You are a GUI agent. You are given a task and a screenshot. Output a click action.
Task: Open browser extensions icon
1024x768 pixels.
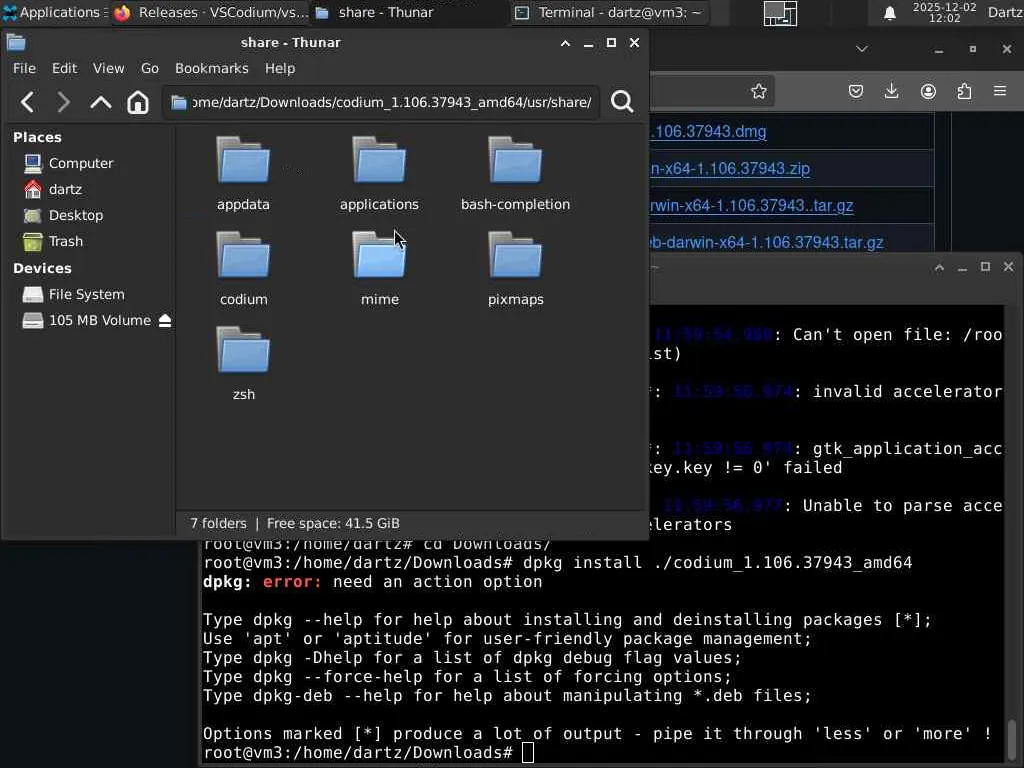964,91
